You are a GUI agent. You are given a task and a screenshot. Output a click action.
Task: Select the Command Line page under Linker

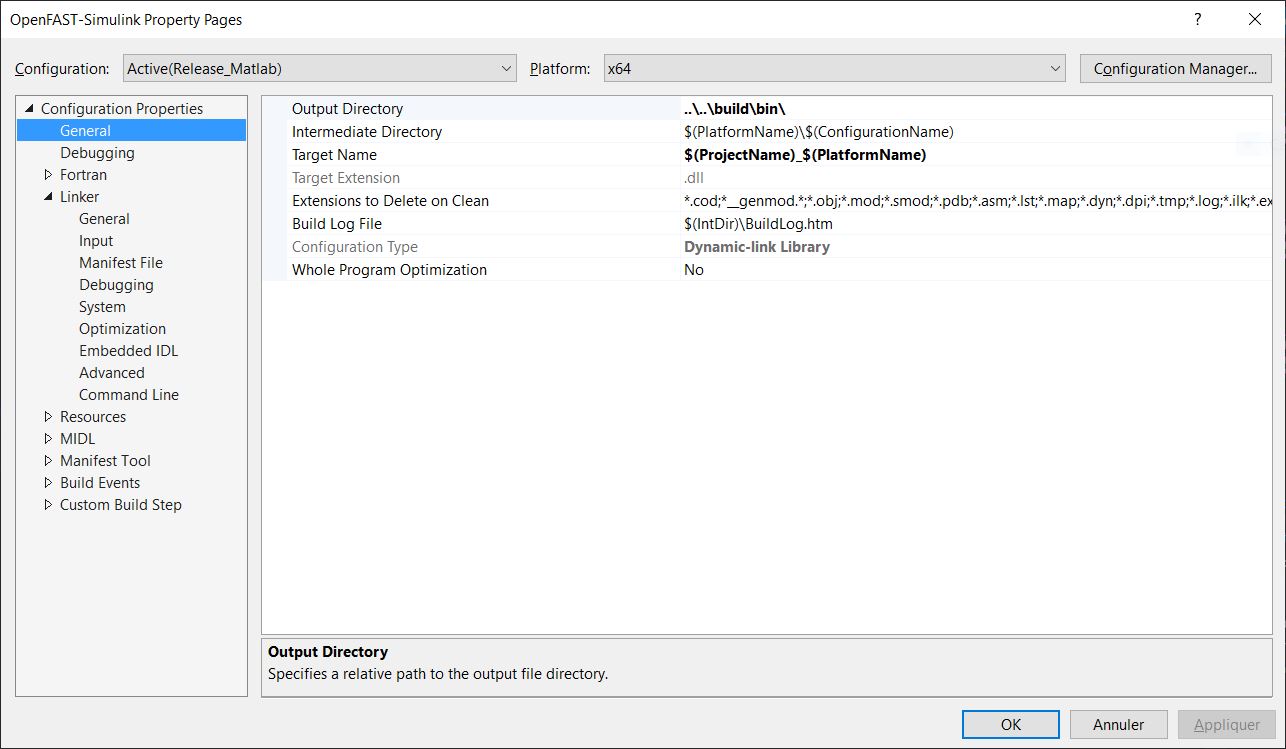(128, 394)
